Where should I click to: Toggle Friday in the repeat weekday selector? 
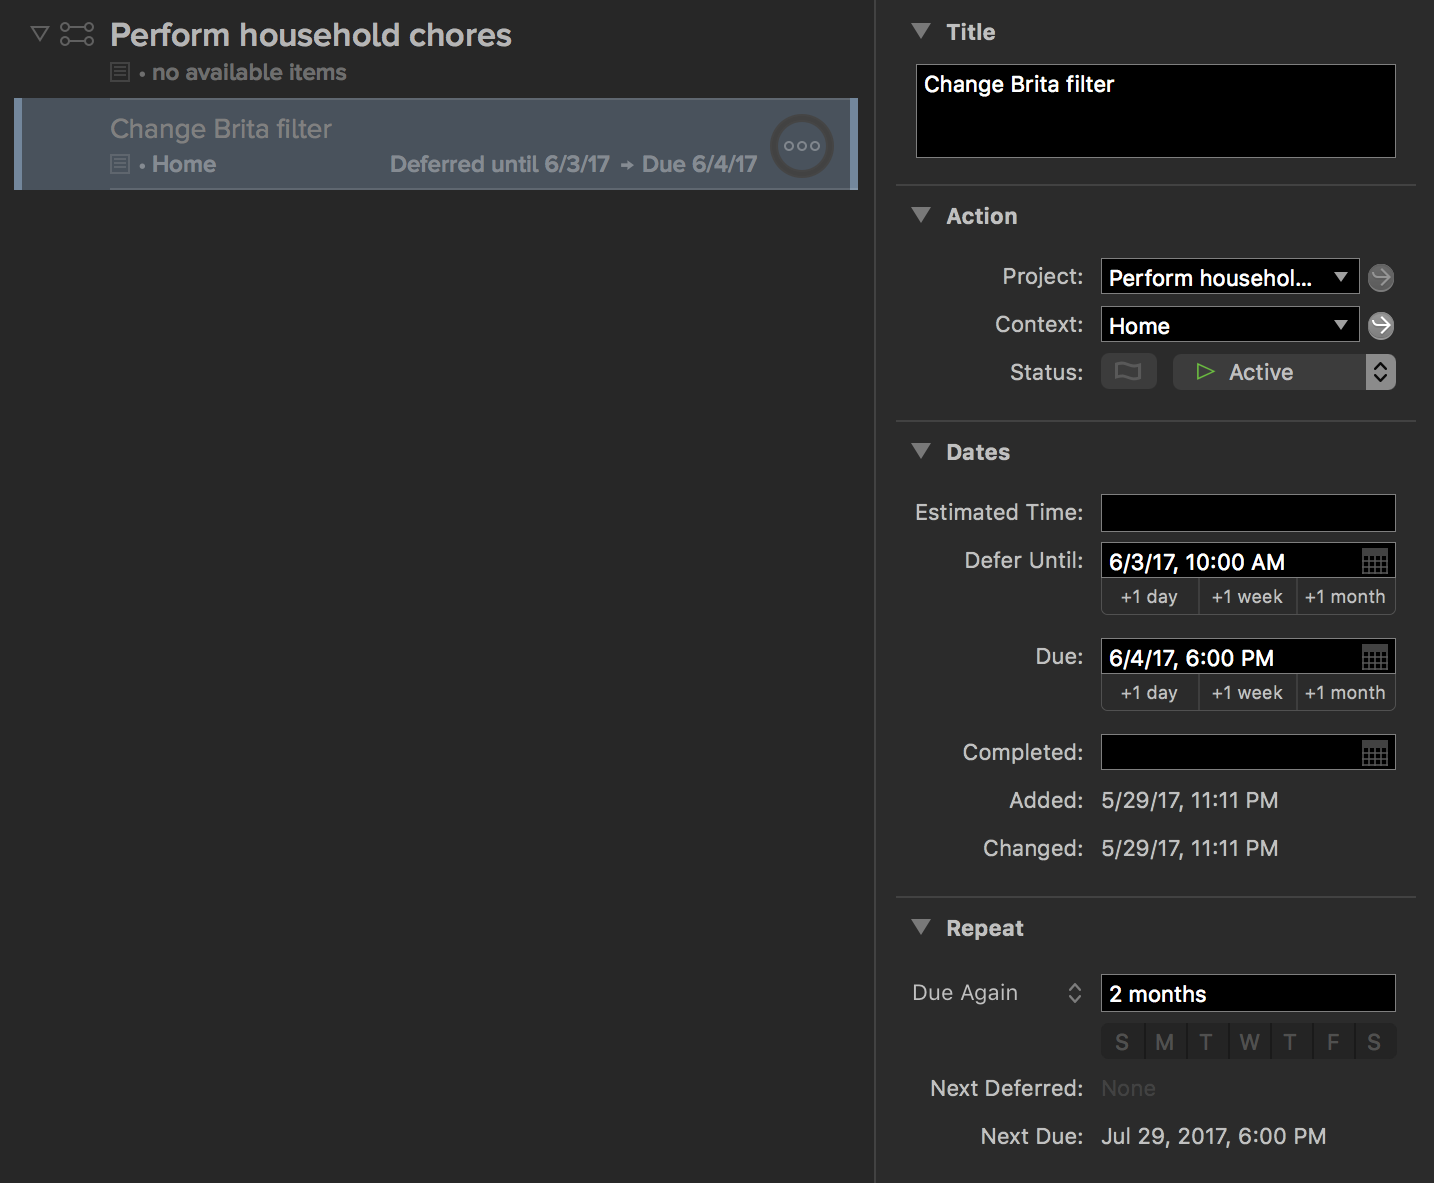click(x=1332, y=1042)
